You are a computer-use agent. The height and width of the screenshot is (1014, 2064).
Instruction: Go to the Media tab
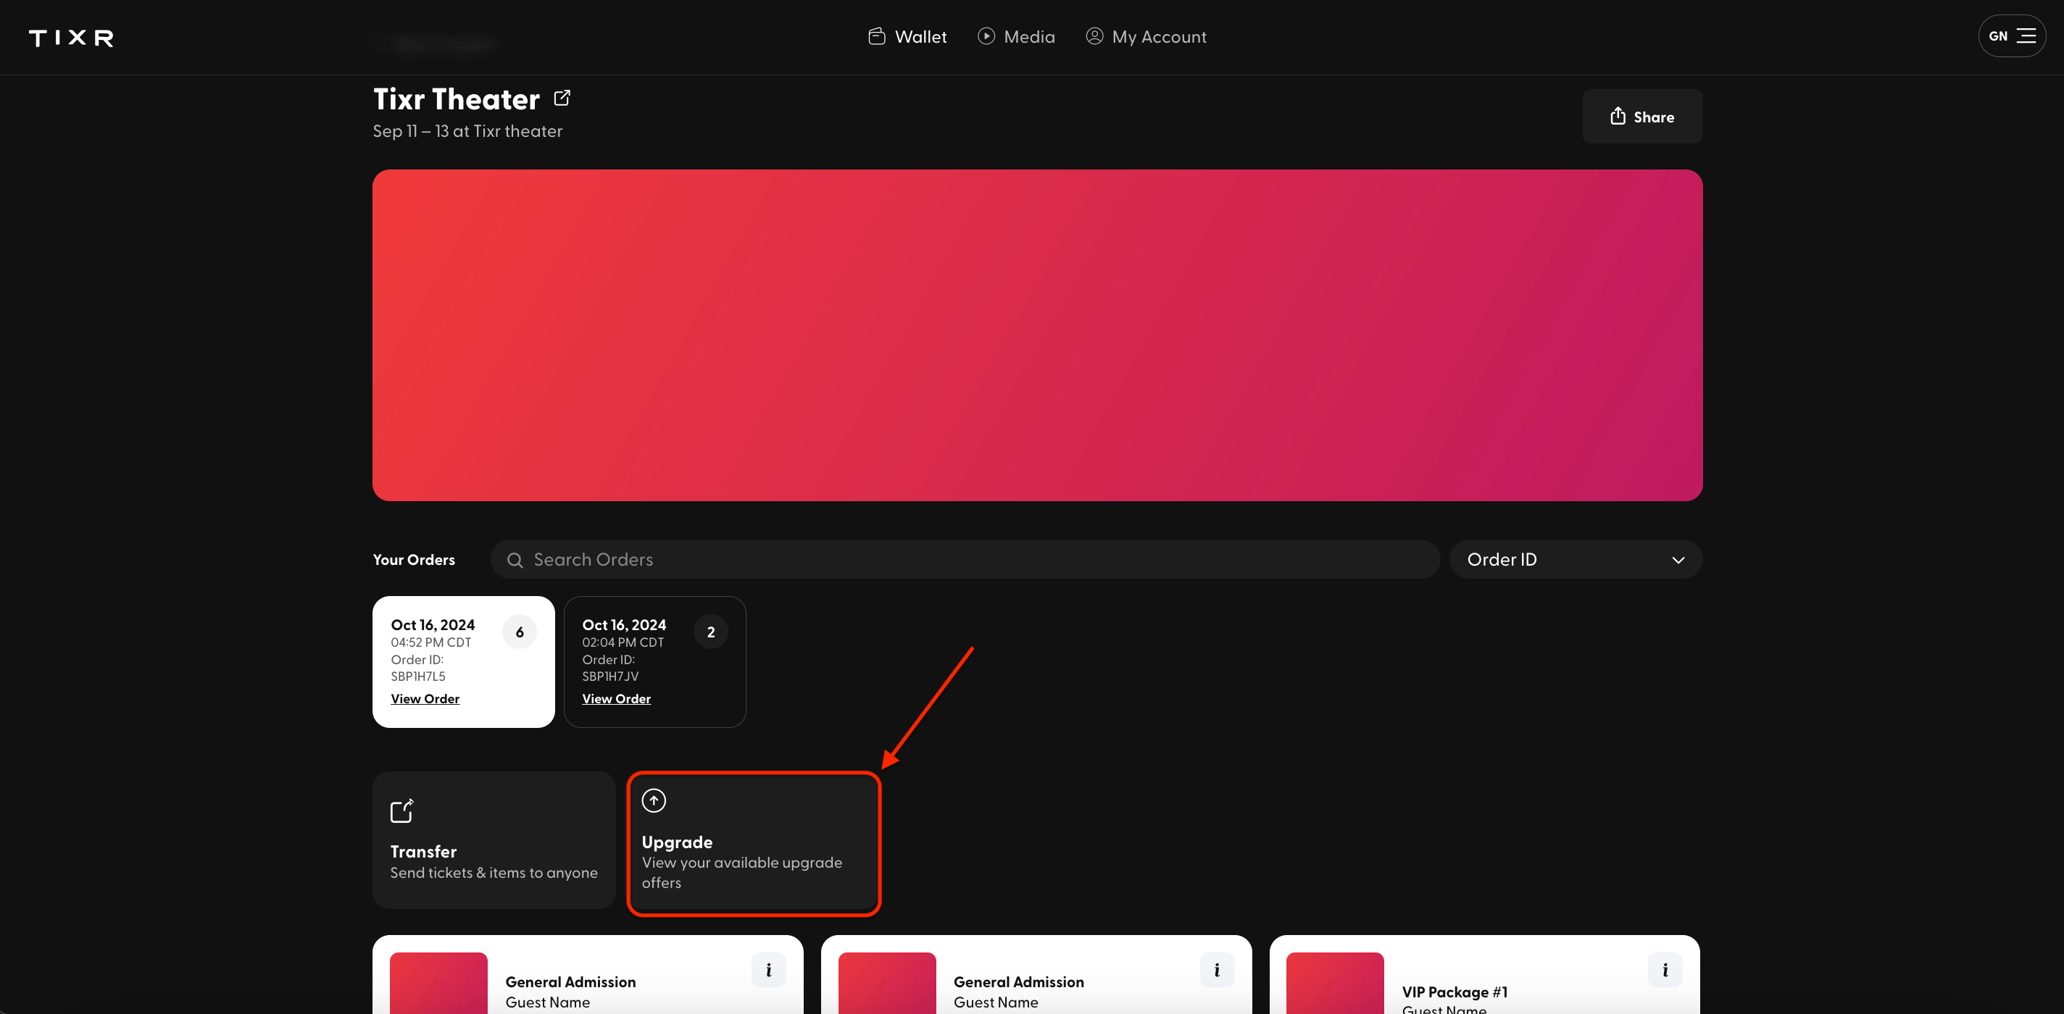[x=1016, y=37]
